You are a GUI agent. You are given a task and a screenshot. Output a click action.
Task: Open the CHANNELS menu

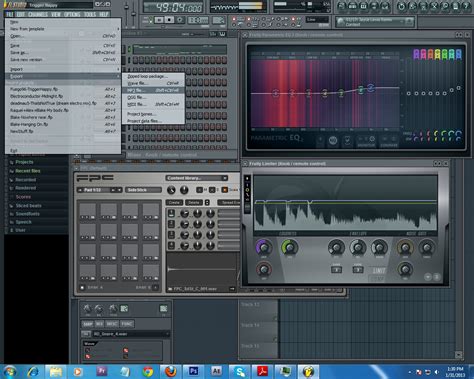pyautogui.click(x=37, y=14)
